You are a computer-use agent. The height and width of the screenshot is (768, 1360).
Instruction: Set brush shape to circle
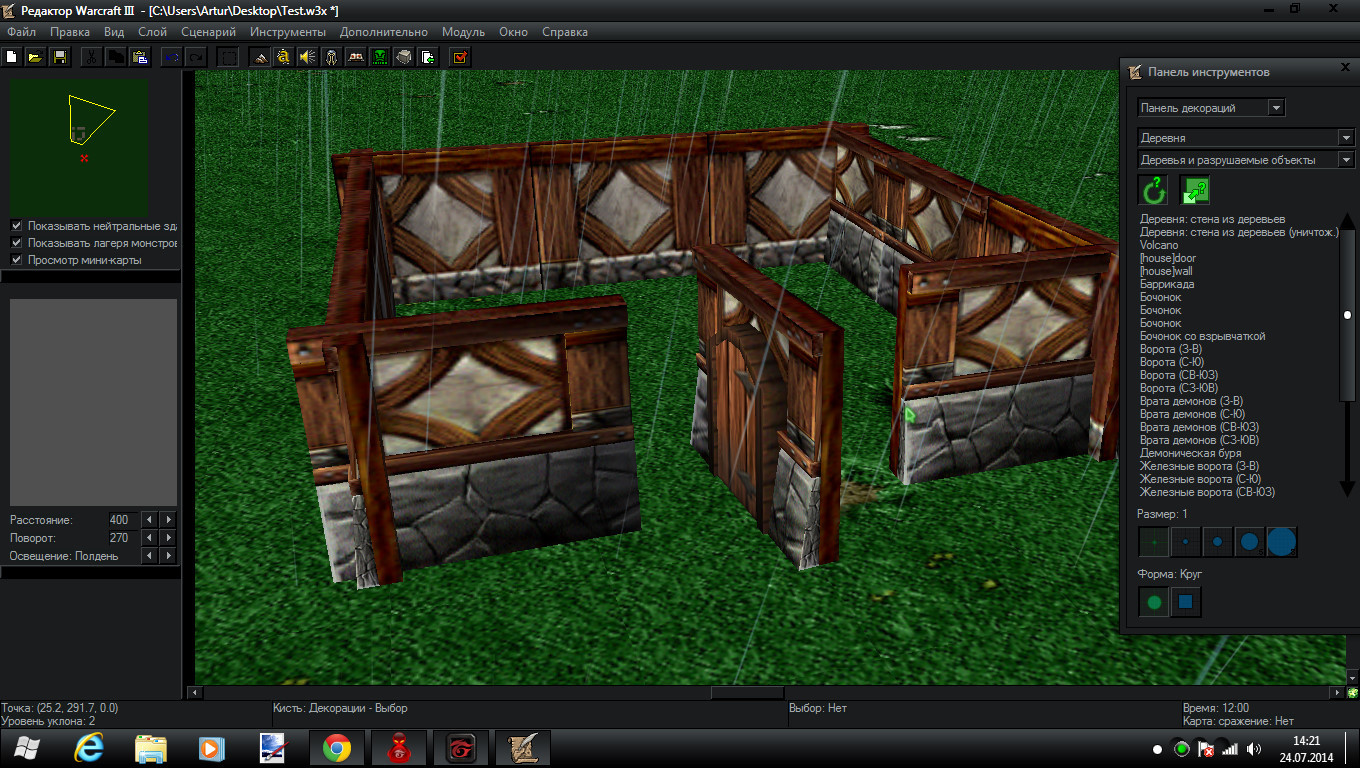click(1153, 602)
